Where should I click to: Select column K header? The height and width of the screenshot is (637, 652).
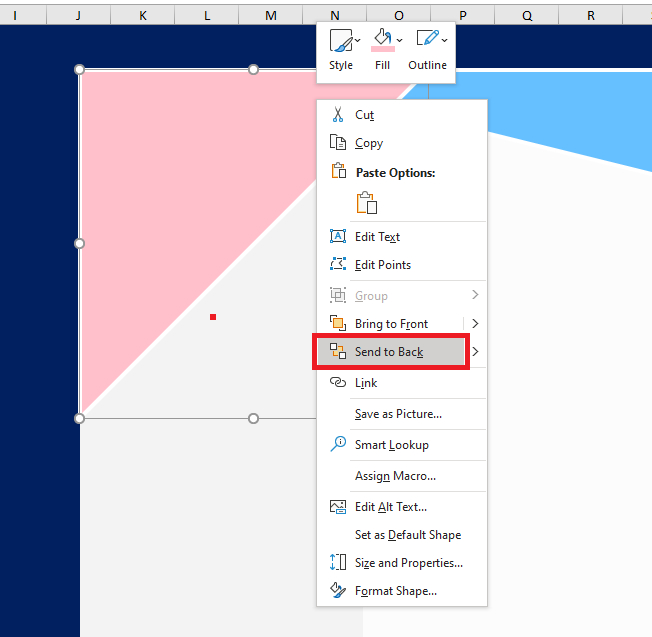[x=143, y=15]
